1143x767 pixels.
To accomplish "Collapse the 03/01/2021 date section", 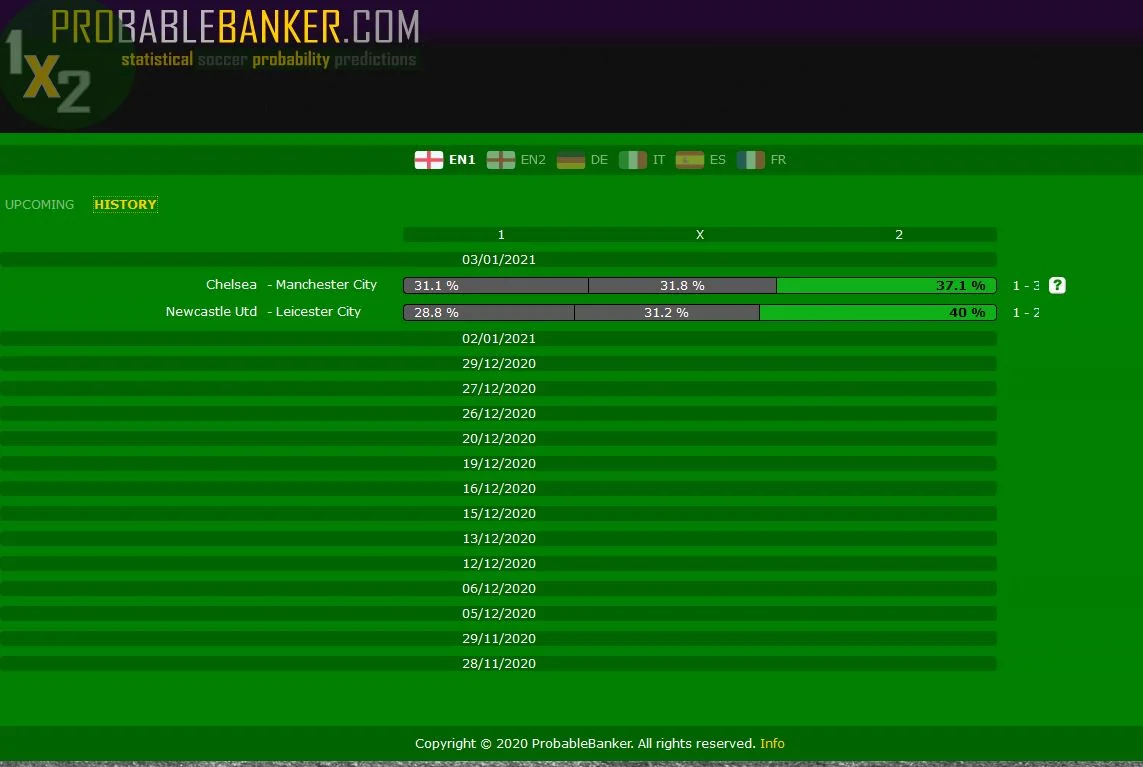I will (x=498, y=260).
